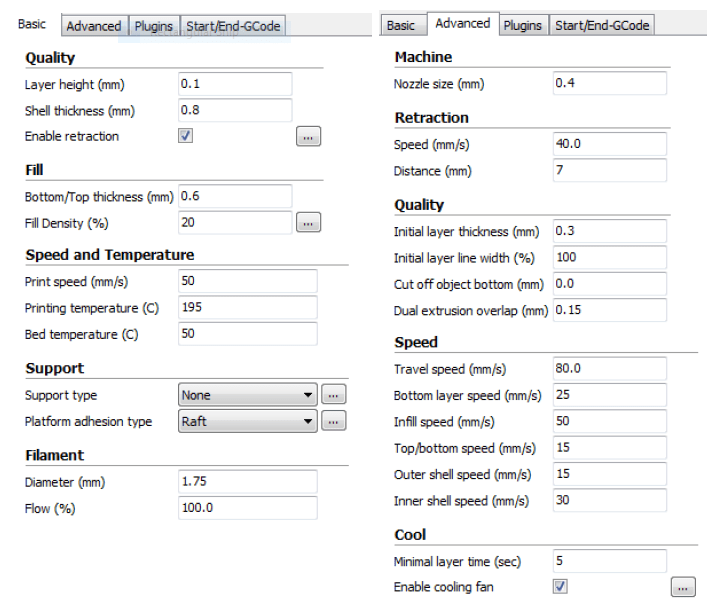Click the Filament section heading
This screenshot has height=610, width=707.
55,455
